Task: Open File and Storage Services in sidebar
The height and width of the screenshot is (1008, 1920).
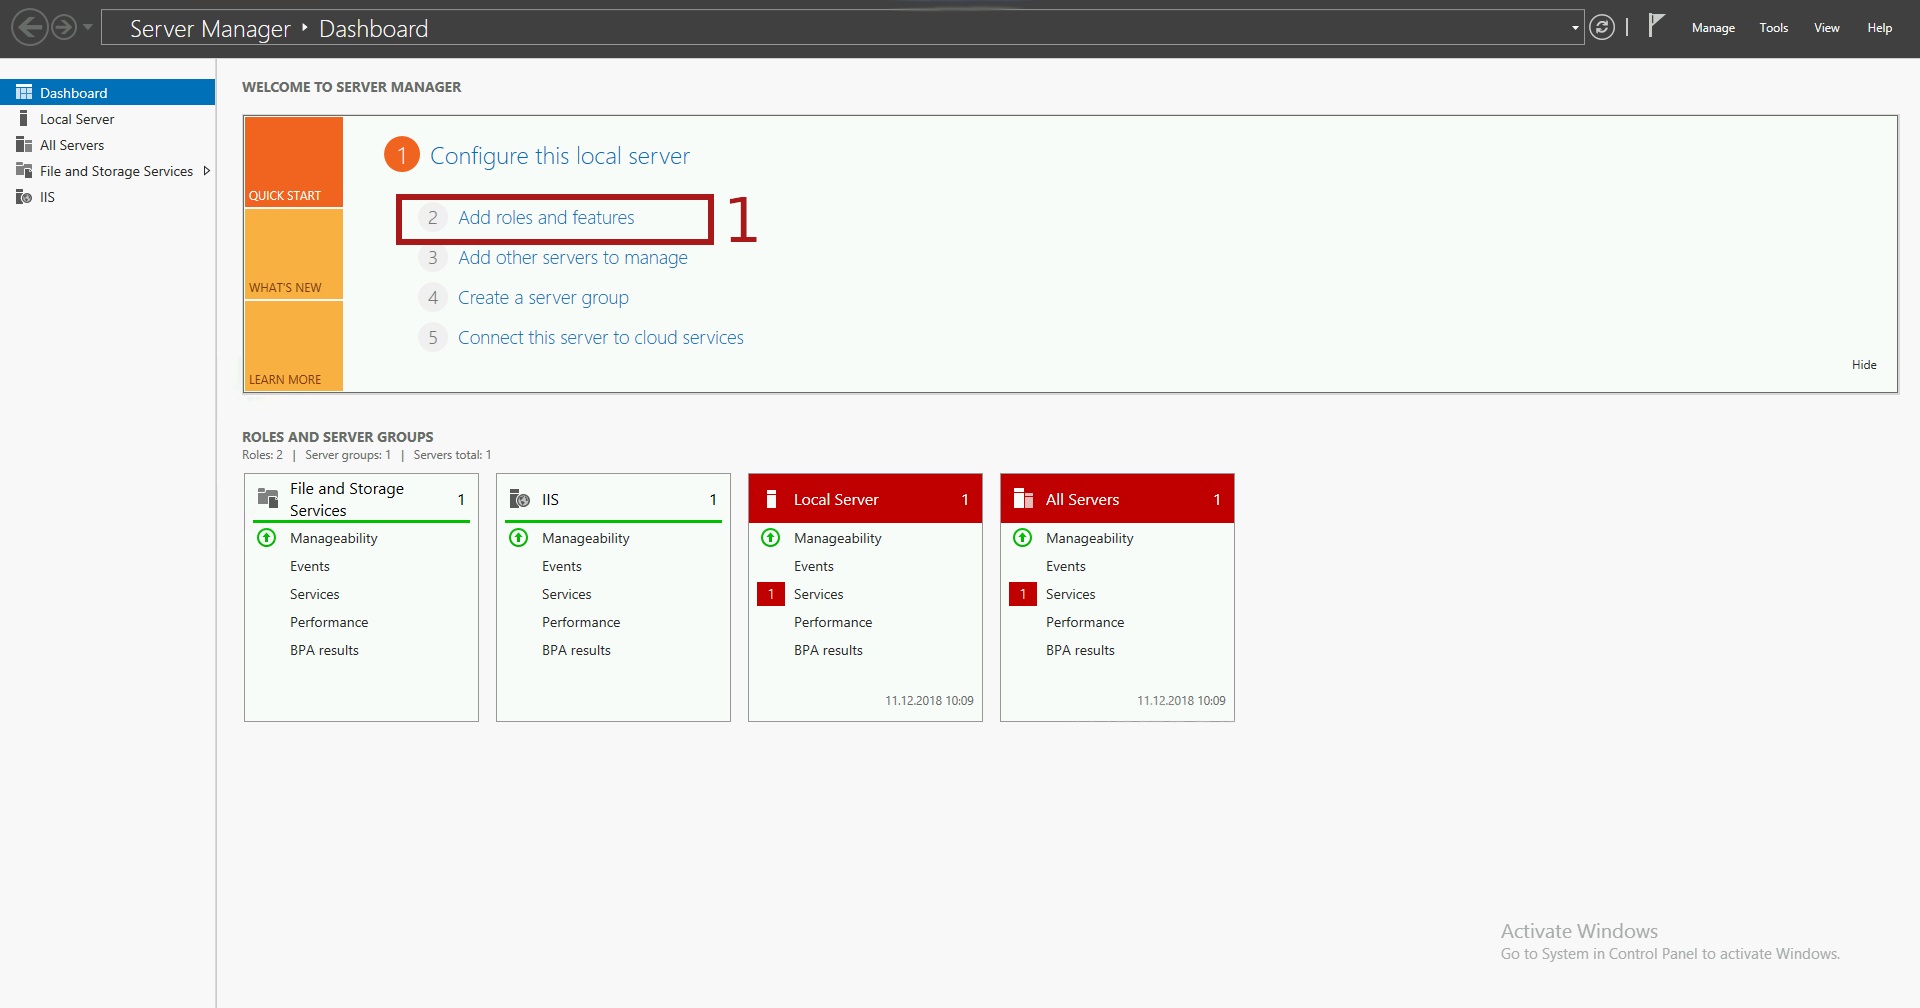Action: (107, 170)
